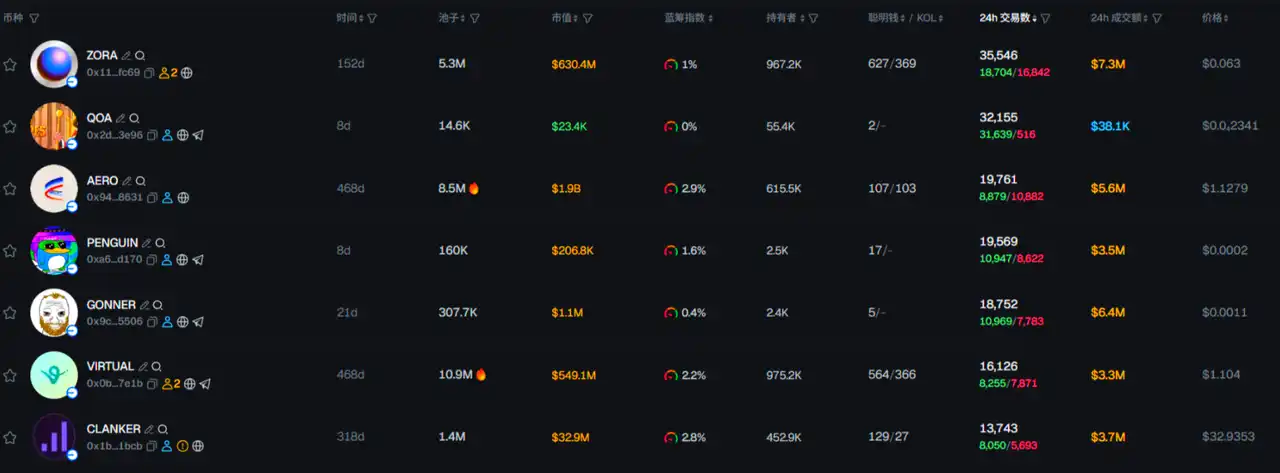
Task: Click the warning icon on CLANKER row
Action: (183, 446)
